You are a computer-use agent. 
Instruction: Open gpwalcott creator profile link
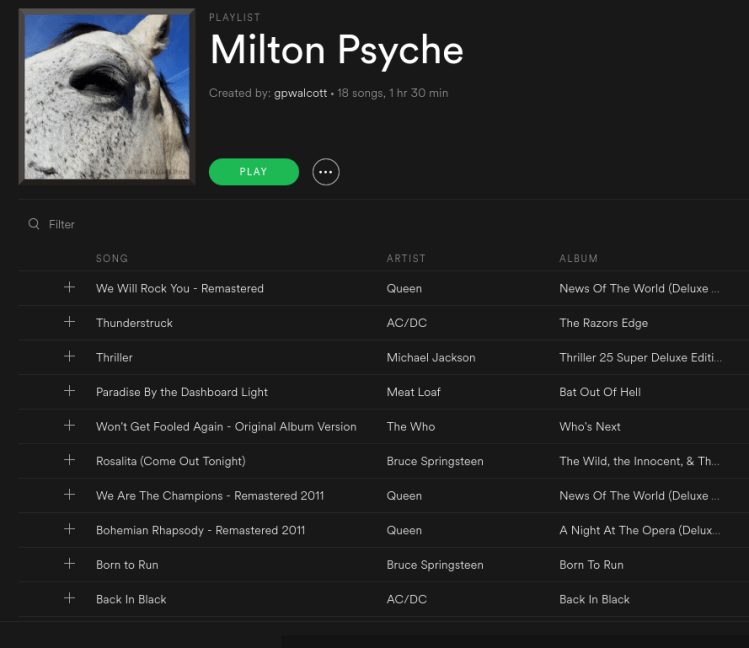pos(300,93)
